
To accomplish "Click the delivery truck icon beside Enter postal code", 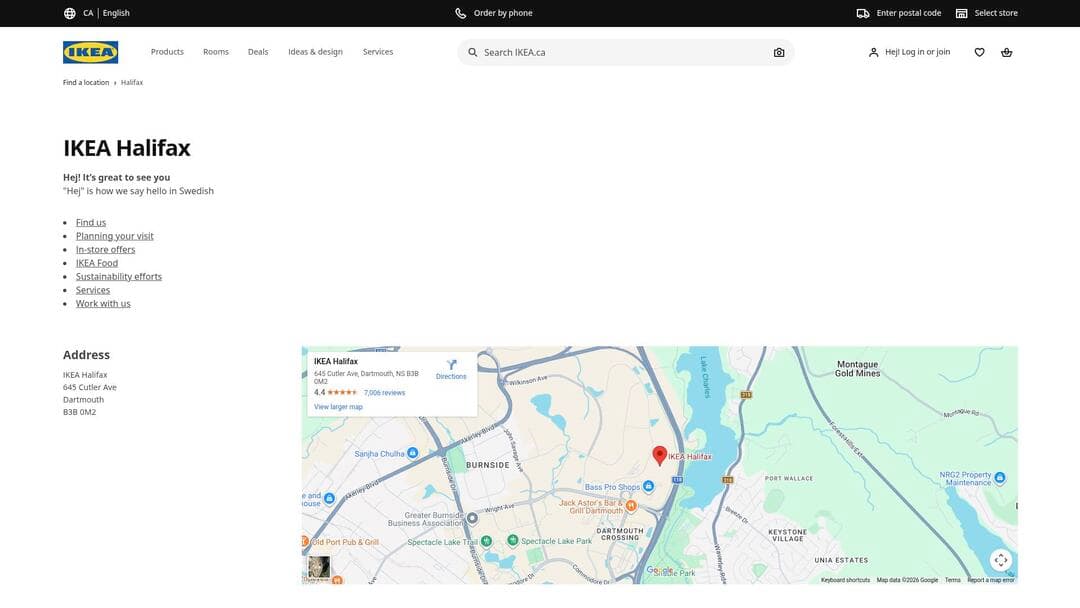I will (862, 12).
